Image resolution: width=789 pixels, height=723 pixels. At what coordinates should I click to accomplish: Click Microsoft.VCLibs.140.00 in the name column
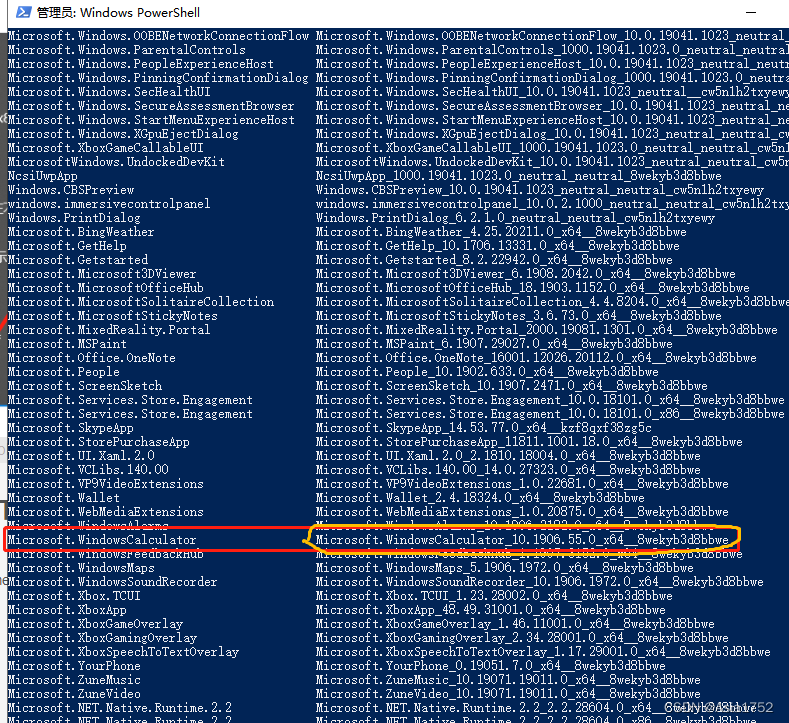pyautogui.click(x=88, y=470)
